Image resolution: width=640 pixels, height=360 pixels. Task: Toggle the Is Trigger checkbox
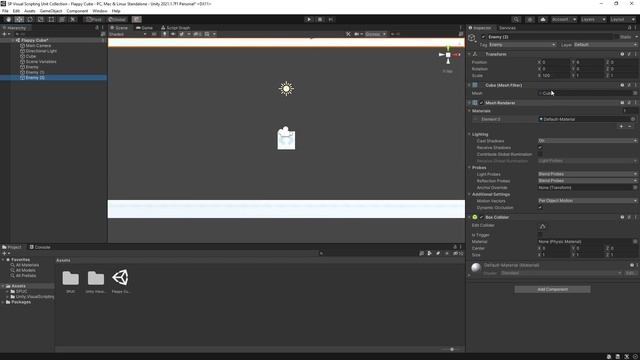pos(540,235)
